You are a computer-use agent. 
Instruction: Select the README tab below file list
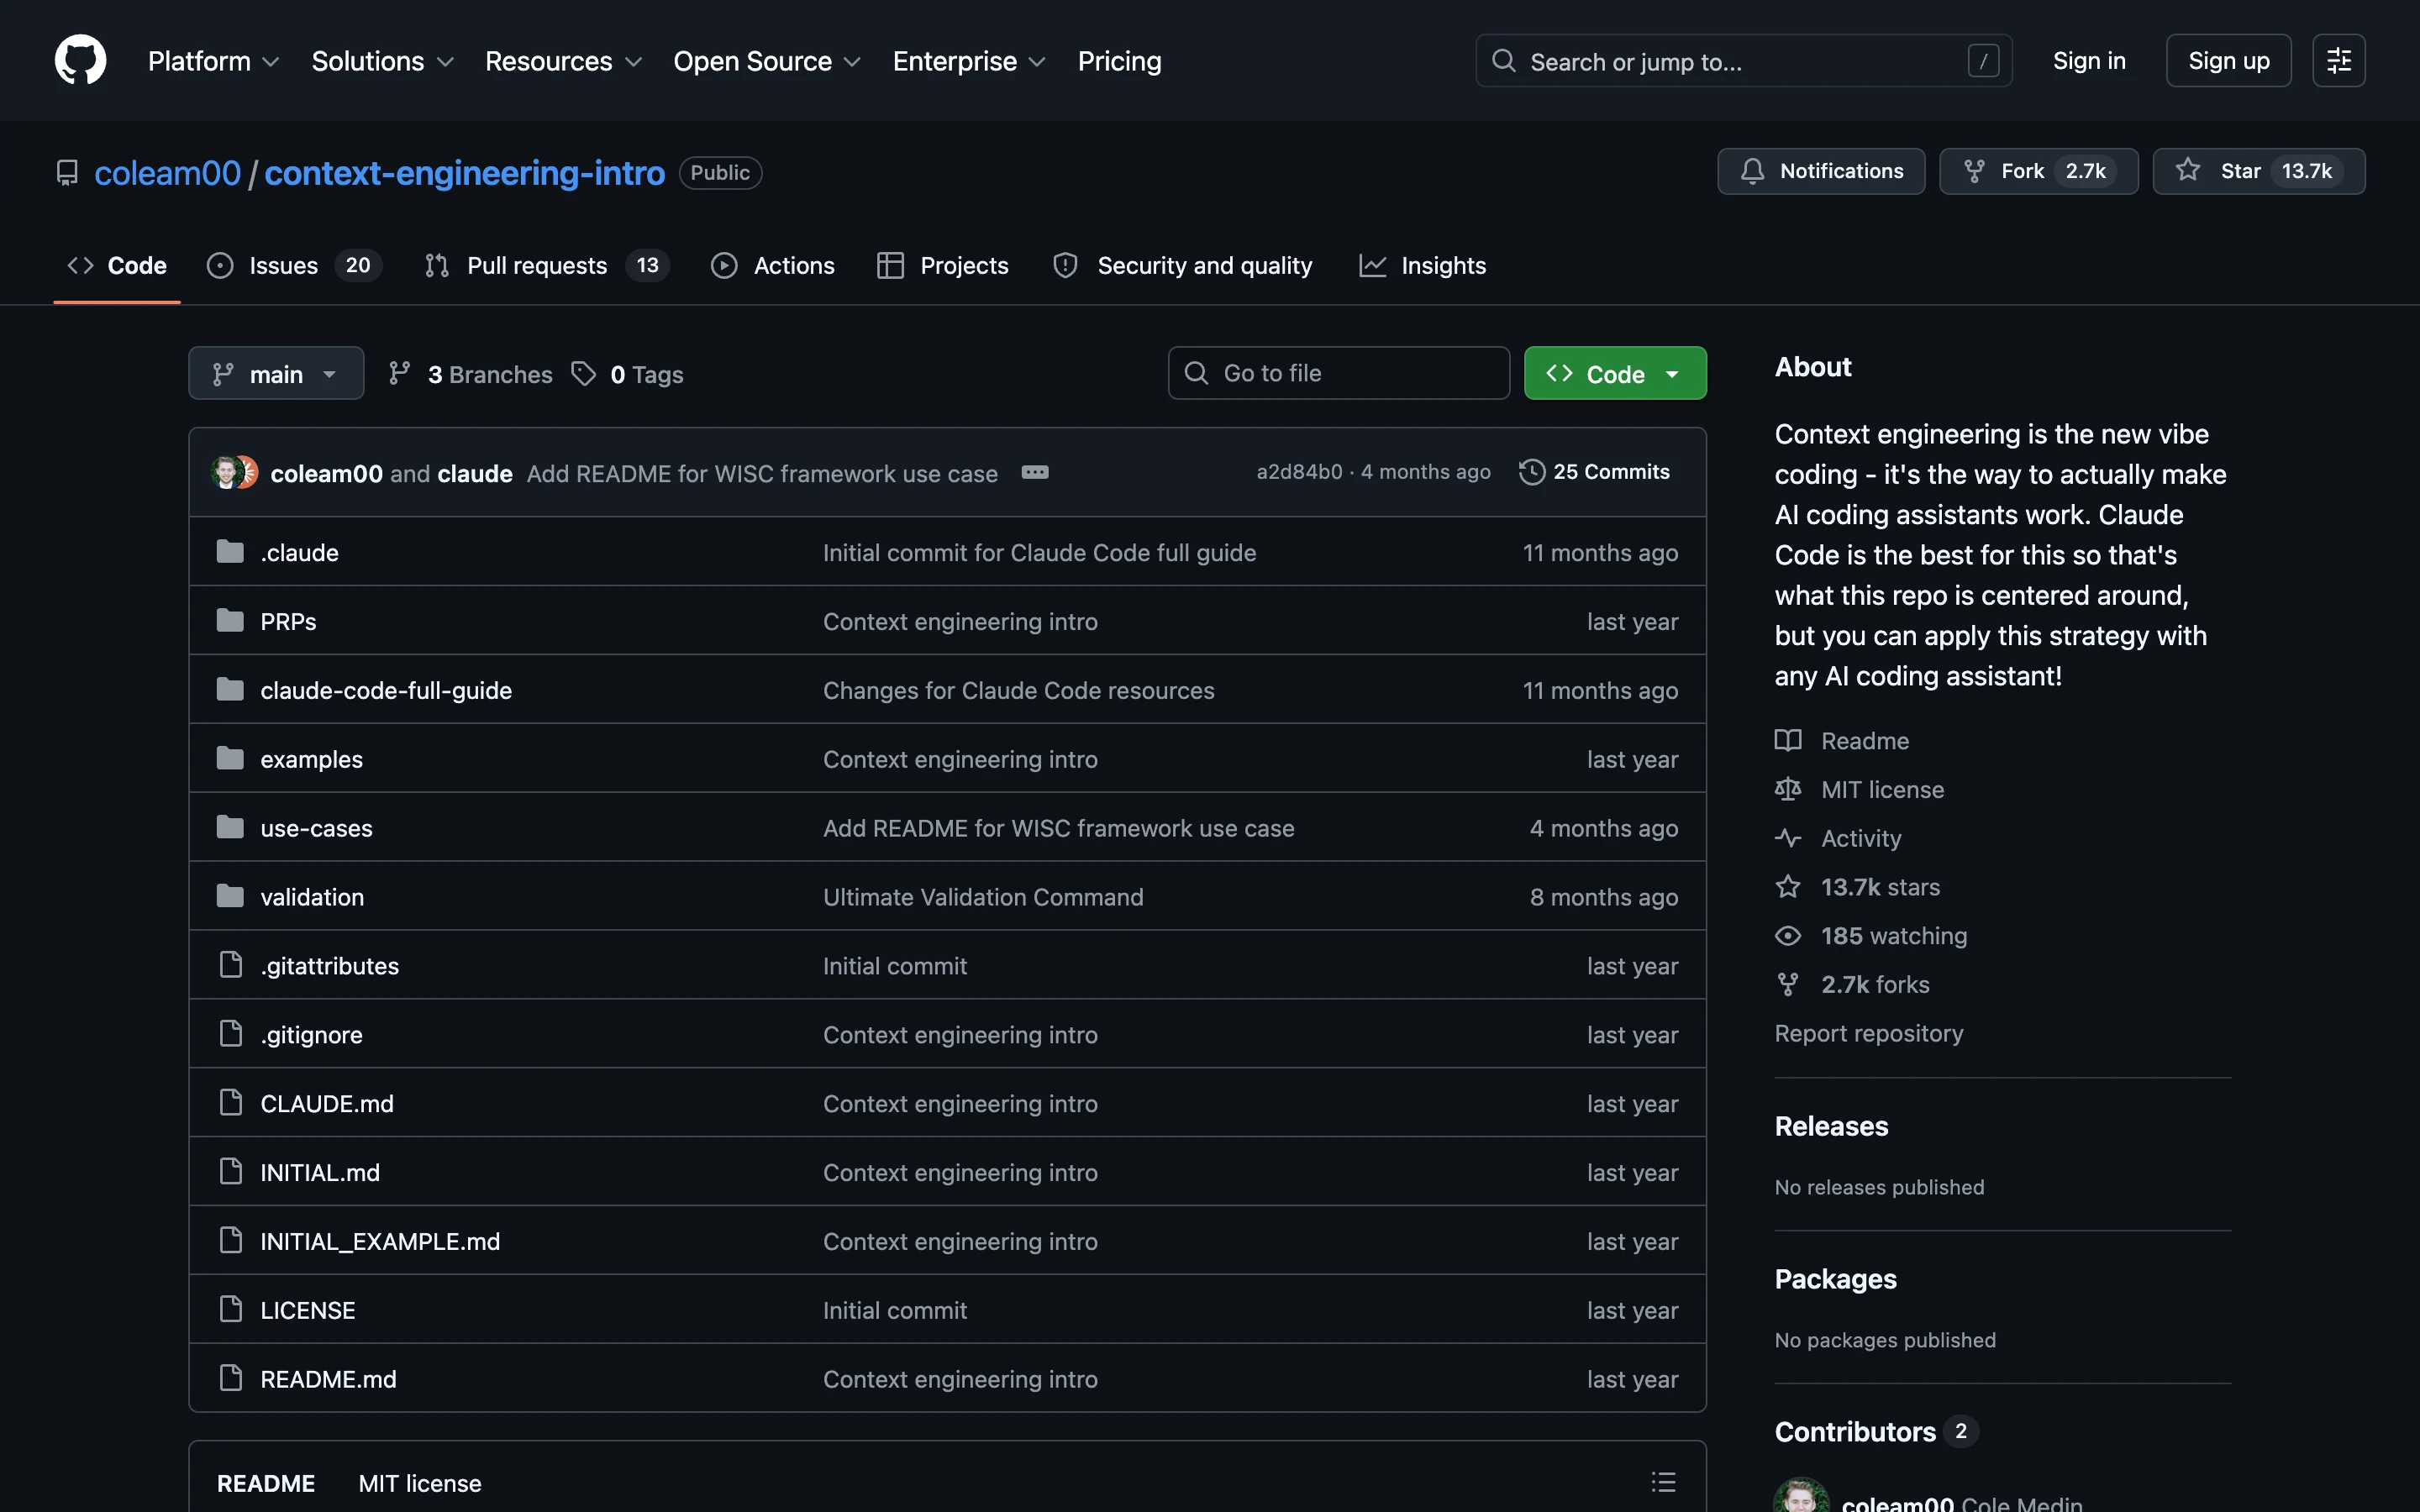point(266,1483)
